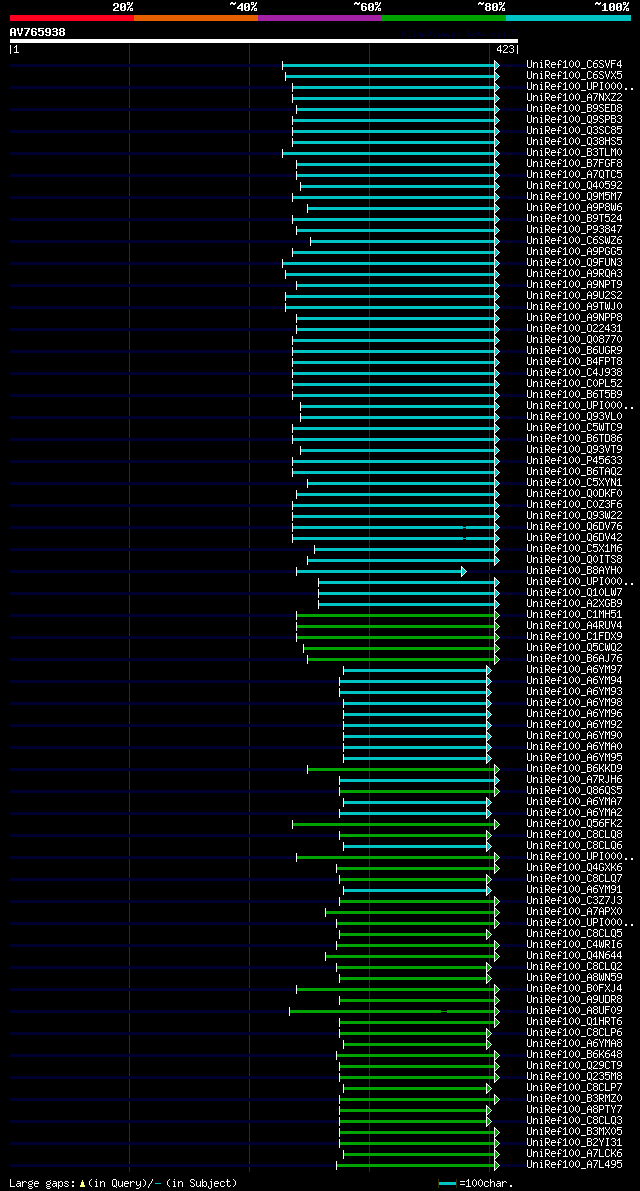This screenshot has height=1191, width=640.
Task: Select the UniRef100_B6AJ76 label
Action: 574,659
